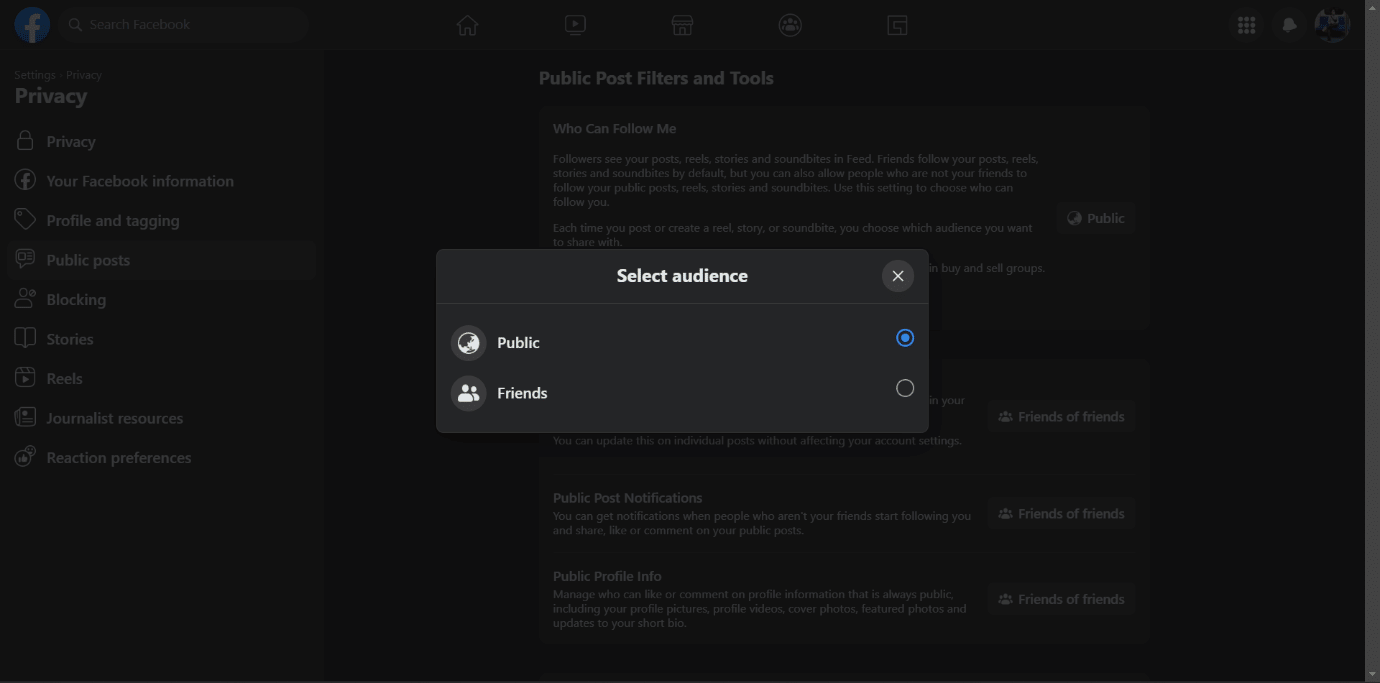Open the Groups icon in top bar
1380x683 pixels.
tap(790, 26)
